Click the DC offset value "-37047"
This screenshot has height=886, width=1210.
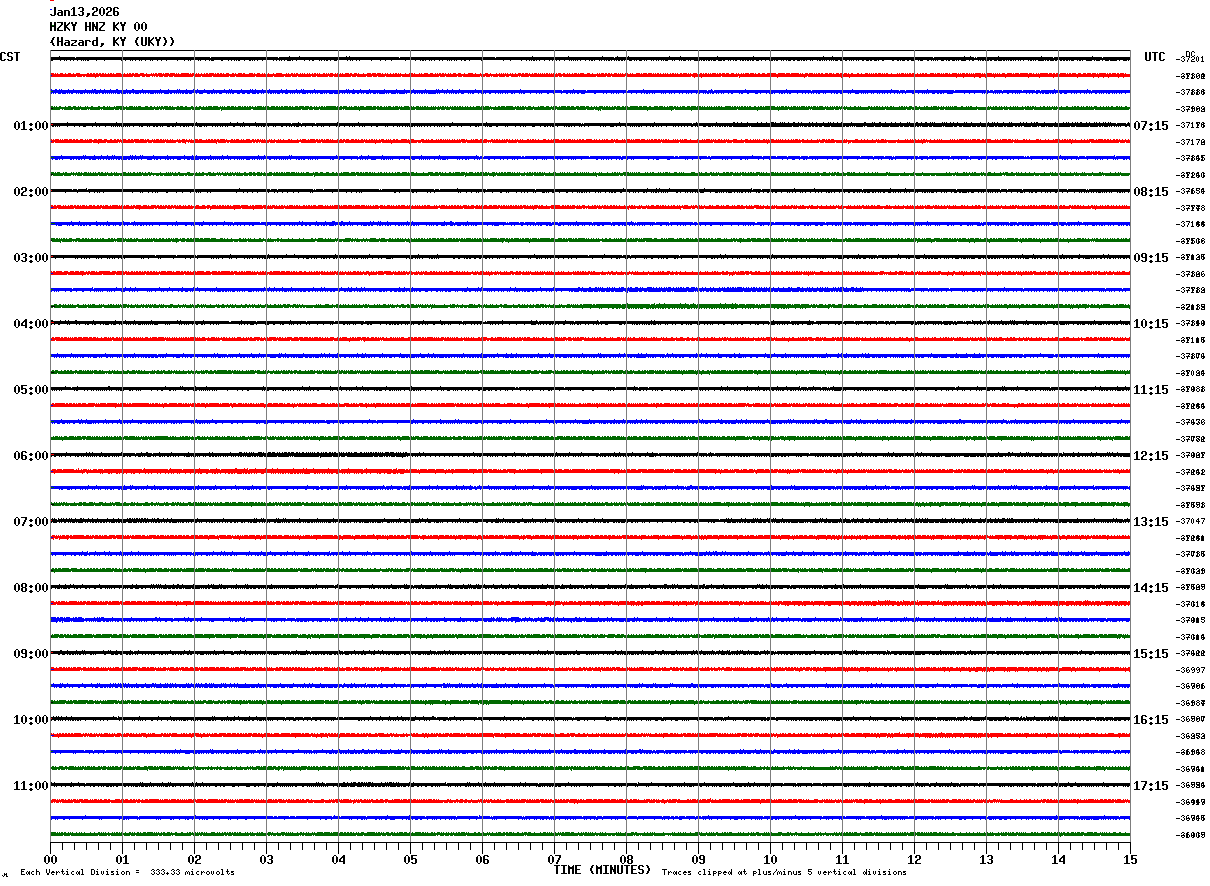[1190, 521]
